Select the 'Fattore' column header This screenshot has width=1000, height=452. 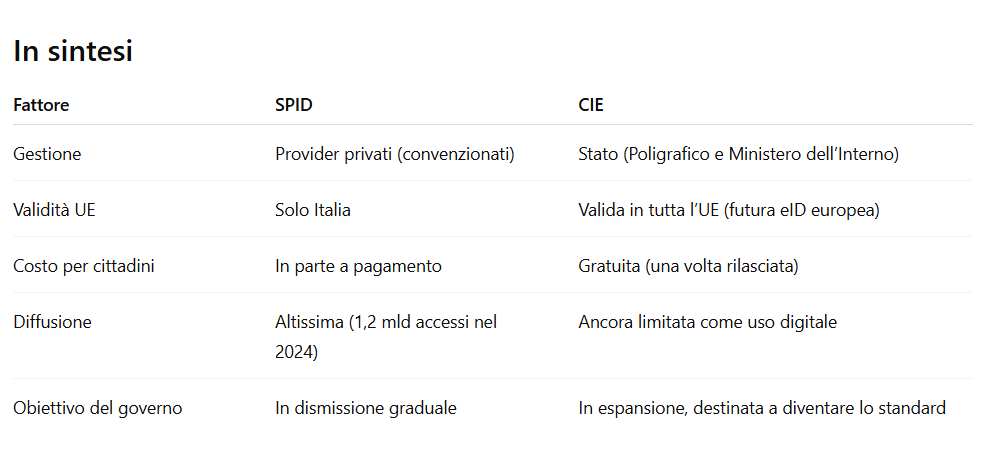41,105
